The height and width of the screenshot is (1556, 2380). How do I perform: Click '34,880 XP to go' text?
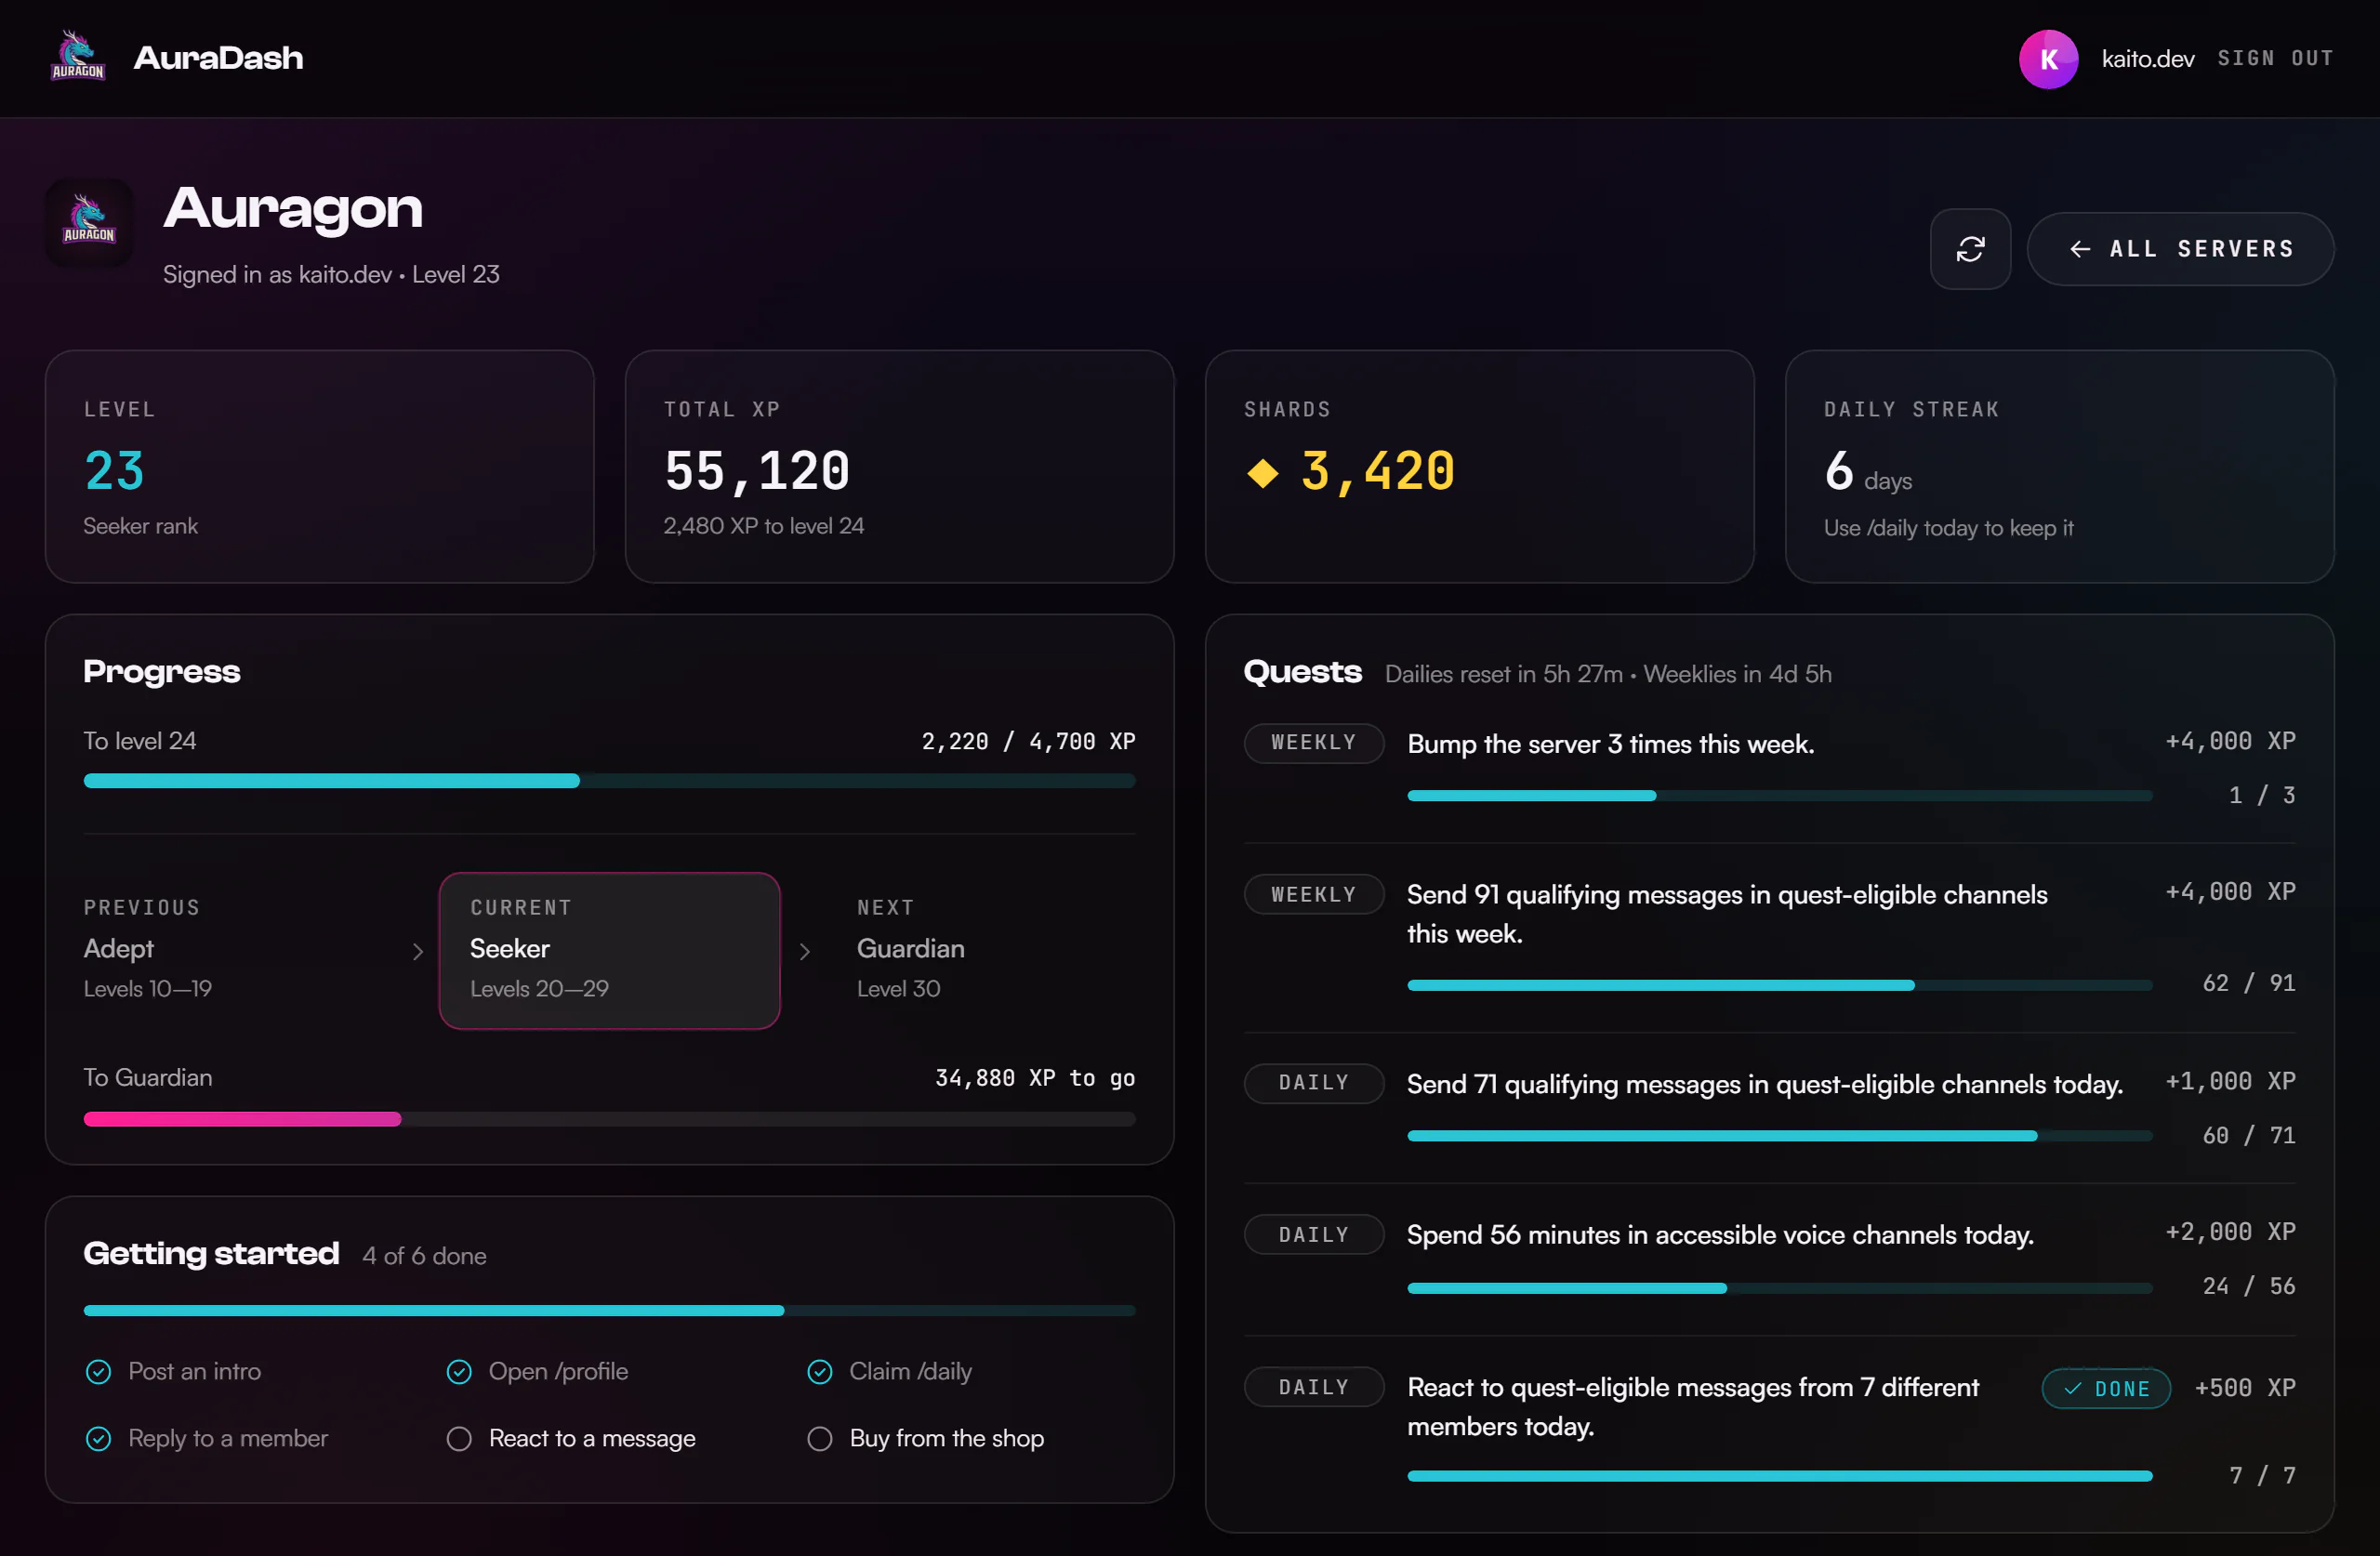1035,1078
